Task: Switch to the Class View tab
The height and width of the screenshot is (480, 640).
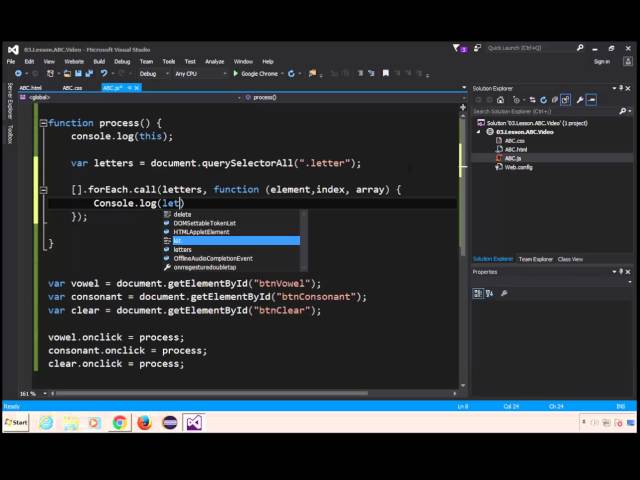Action: [x=570, y=259]
